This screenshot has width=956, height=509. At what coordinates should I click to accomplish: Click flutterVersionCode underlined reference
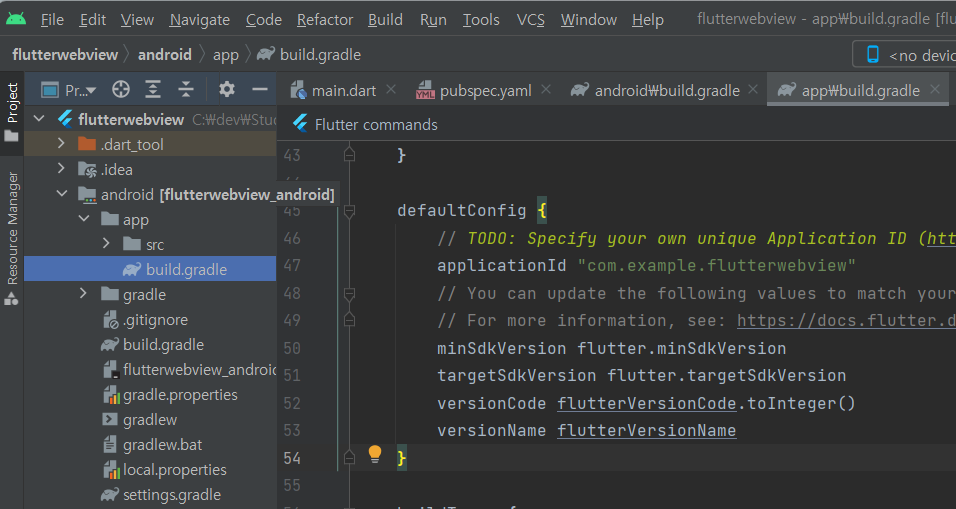(x=647, y=404)
